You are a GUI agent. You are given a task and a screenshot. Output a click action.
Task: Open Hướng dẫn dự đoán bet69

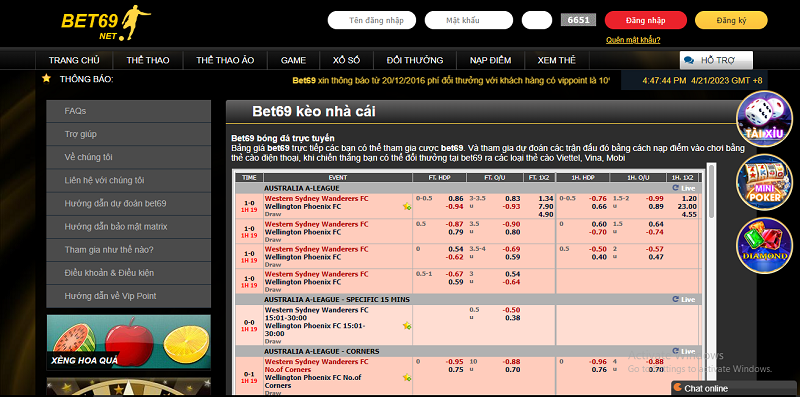(129, 203)
